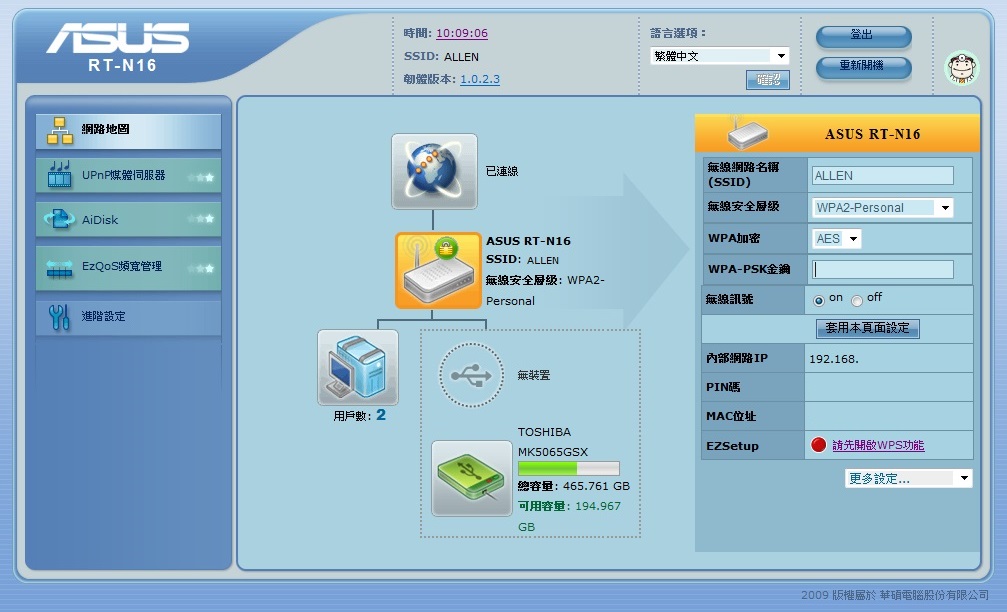Click the disk capacity usage bar

pyautogui.click(x=568, y=468)
